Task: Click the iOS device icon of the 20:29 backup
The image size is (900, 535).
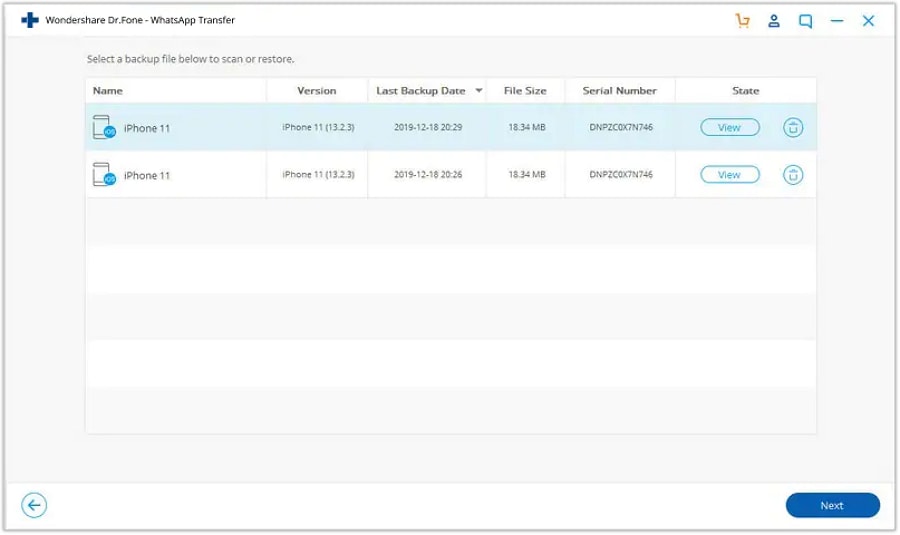Action: (104, 127)
